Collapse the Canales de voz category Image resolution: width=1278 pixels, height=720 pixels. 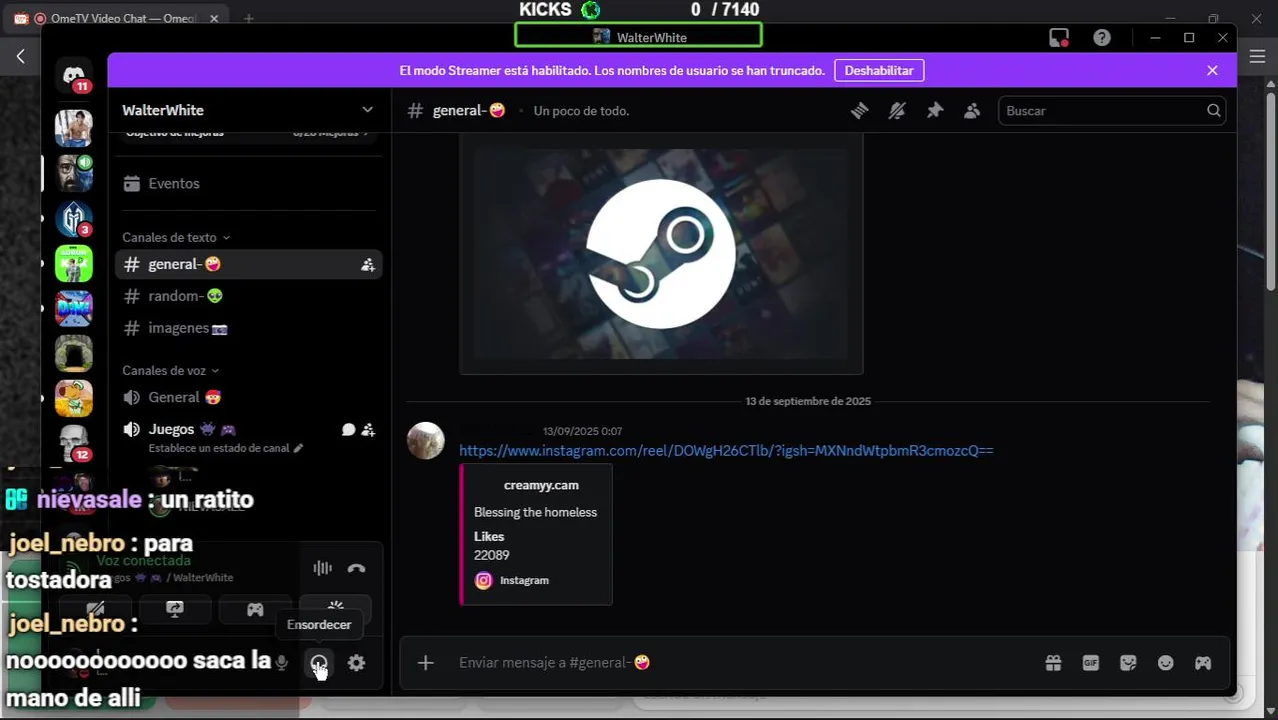pos(171,371)
